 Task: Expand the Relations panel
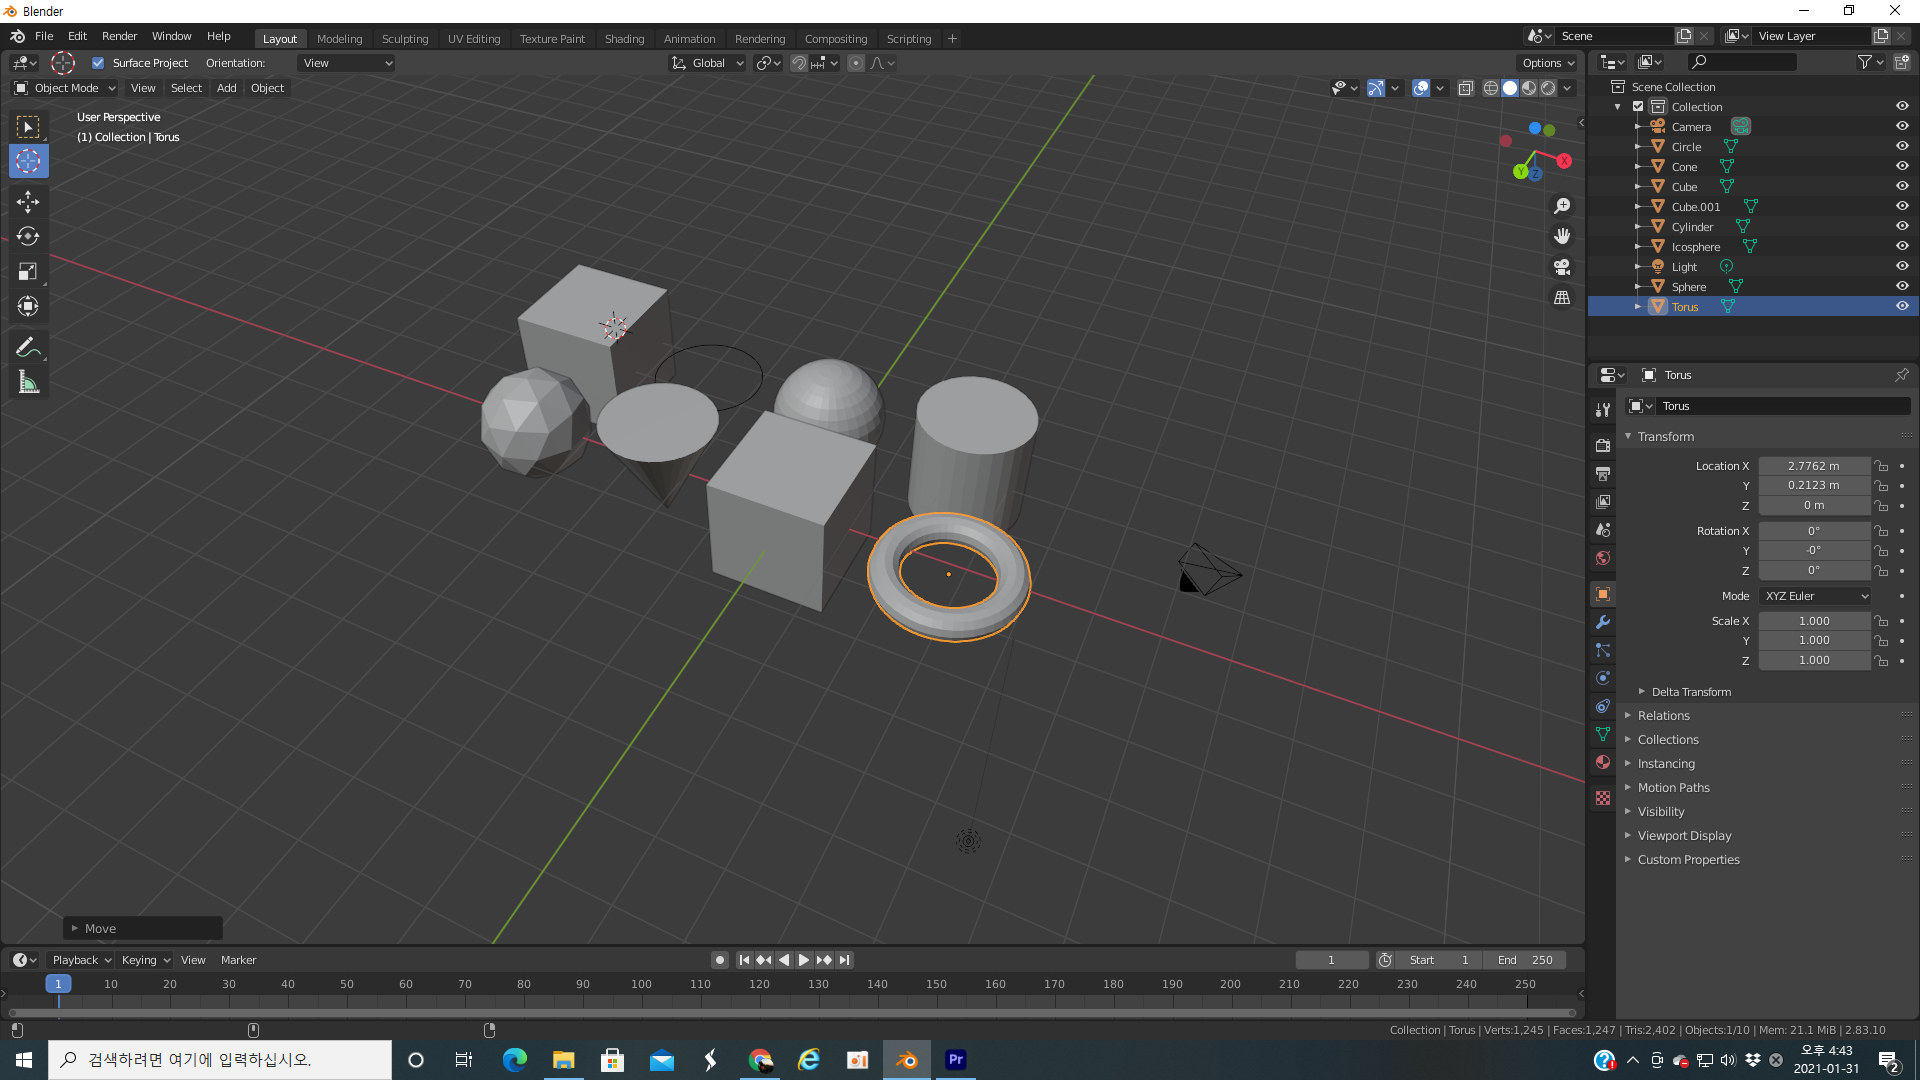coord(1663,716)
